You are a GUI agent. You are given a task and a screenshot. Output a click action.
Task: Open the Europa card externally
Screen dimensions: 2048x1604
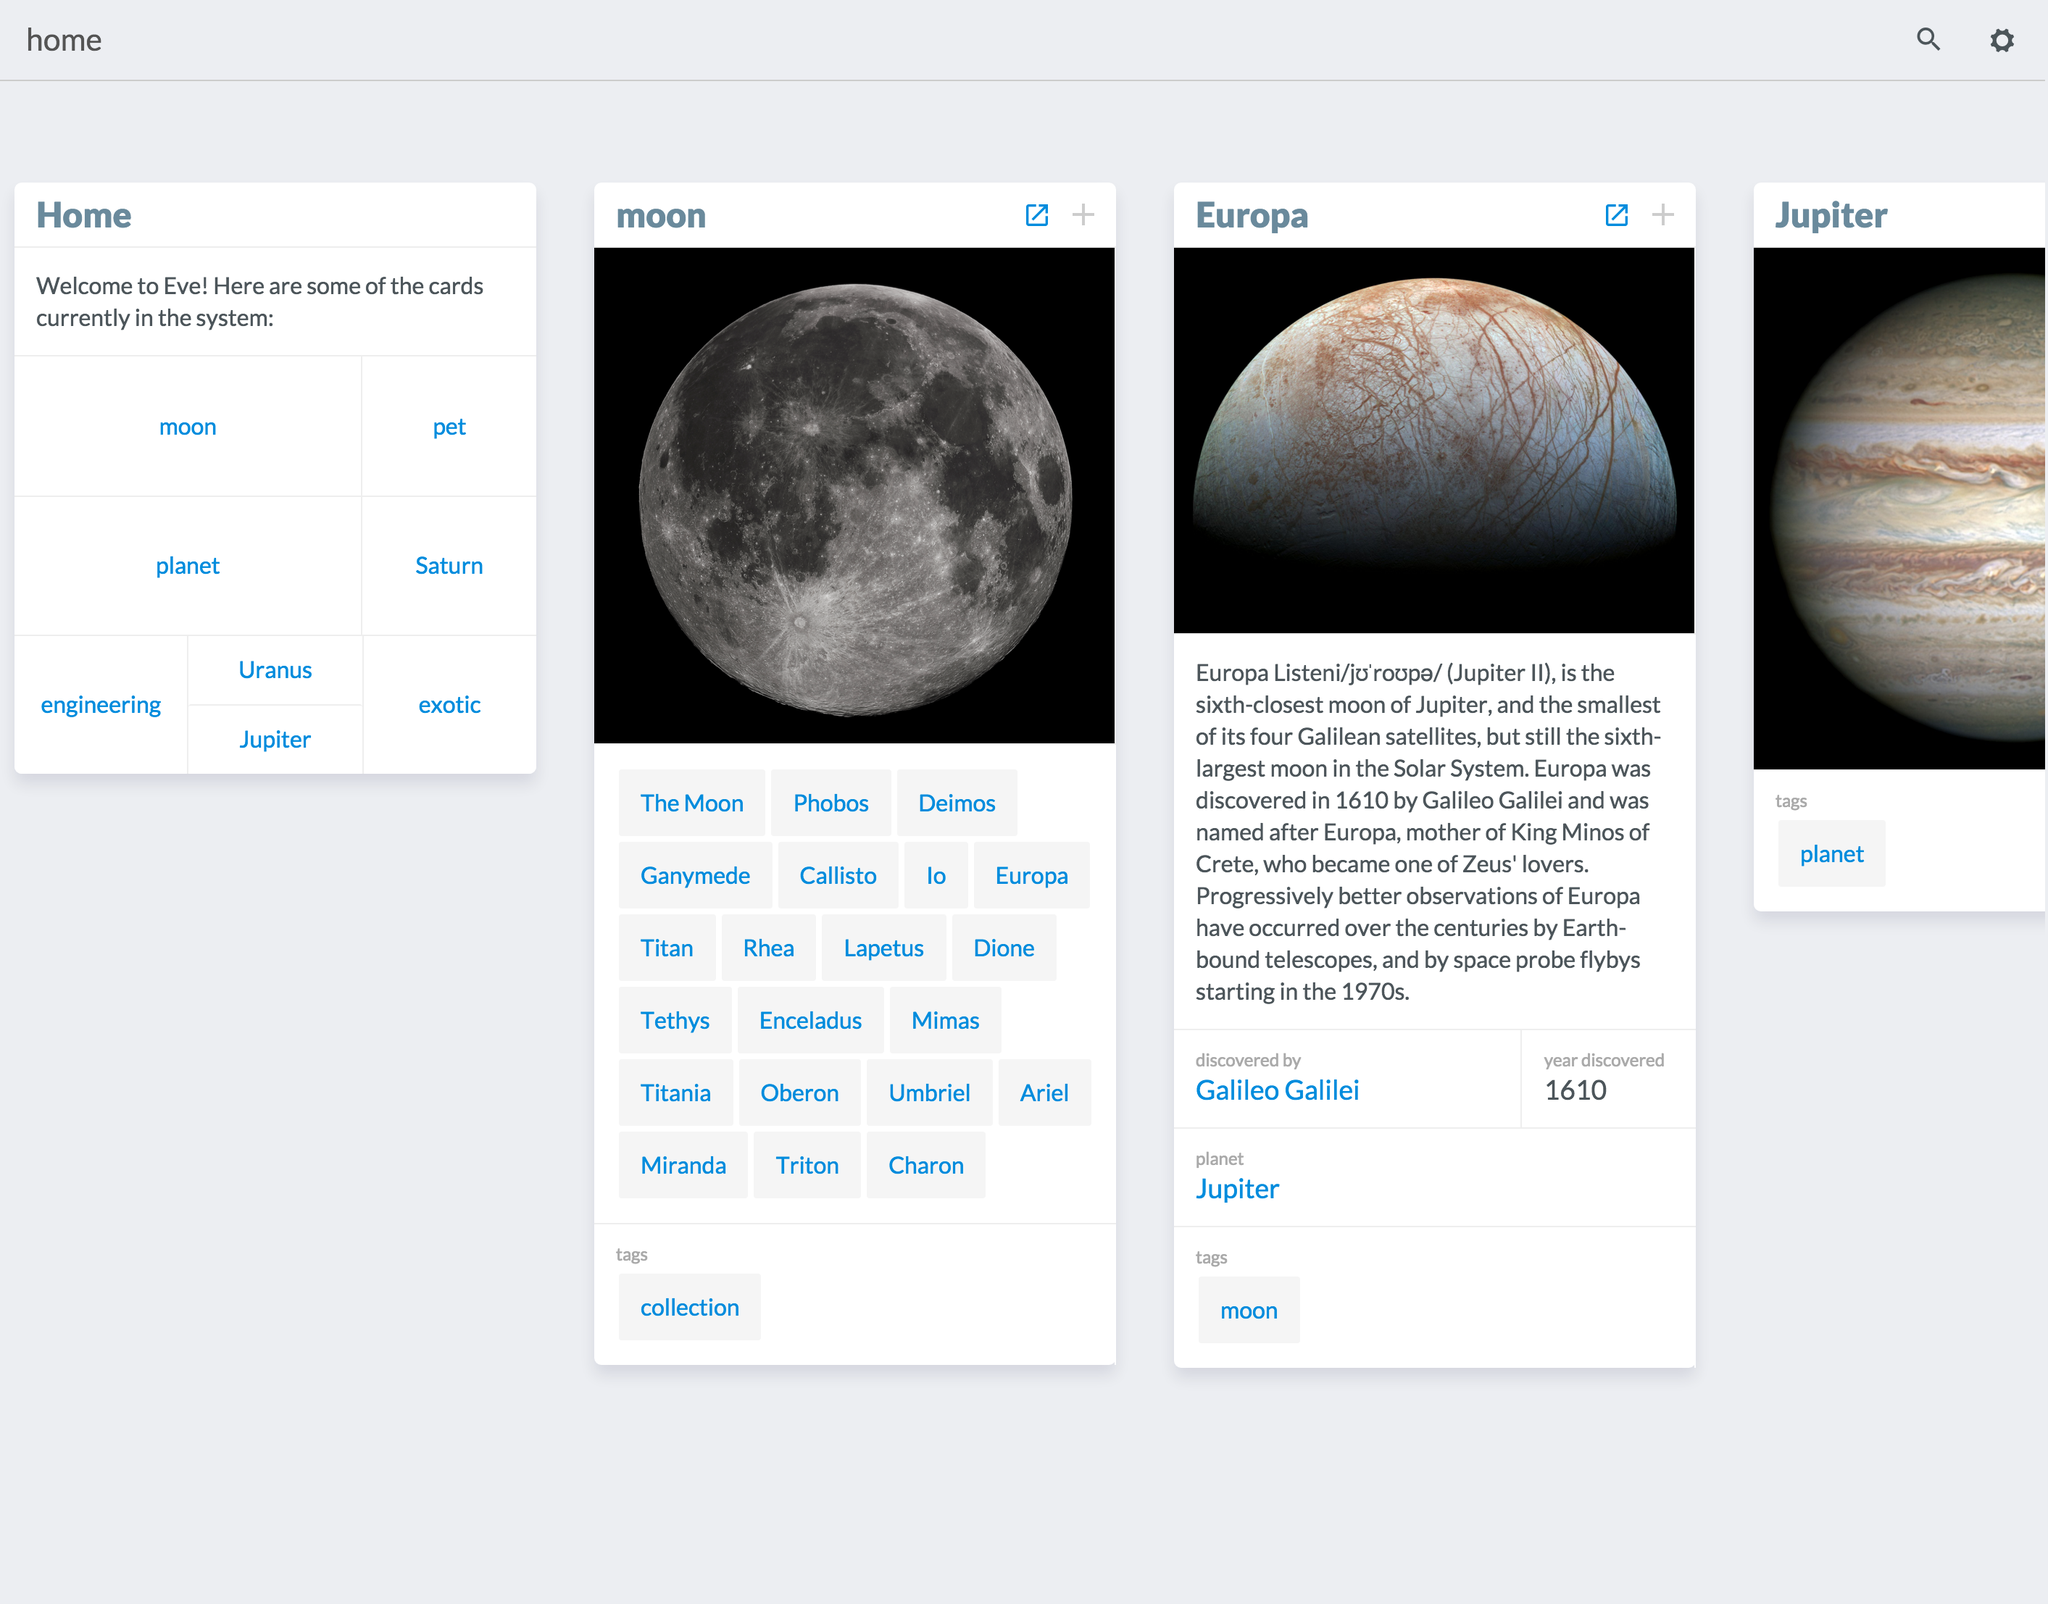(x=1617, y=214)
